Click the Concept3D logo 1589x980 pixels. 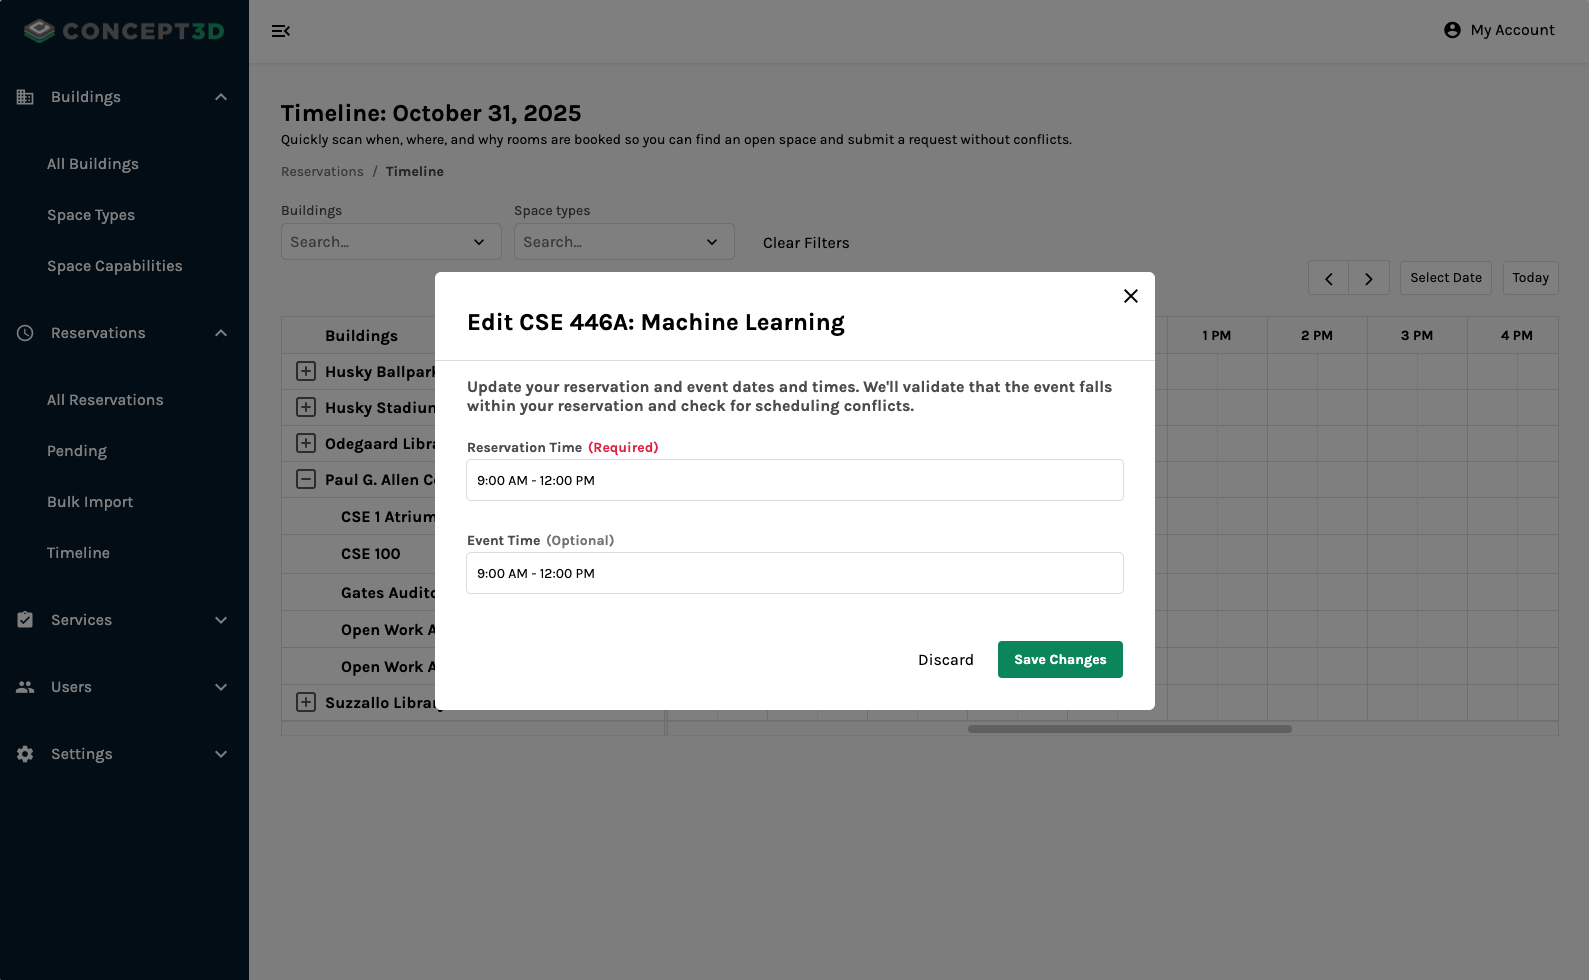[x=124, y=31]
